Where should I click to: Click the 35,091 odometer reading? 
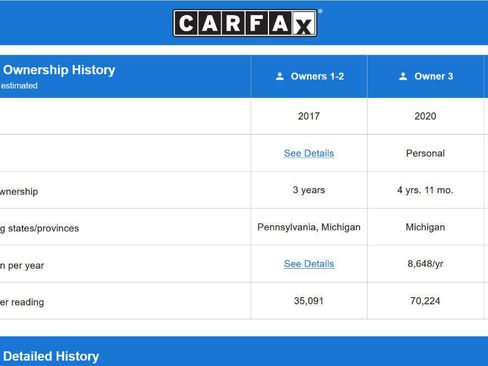(309, 301)
